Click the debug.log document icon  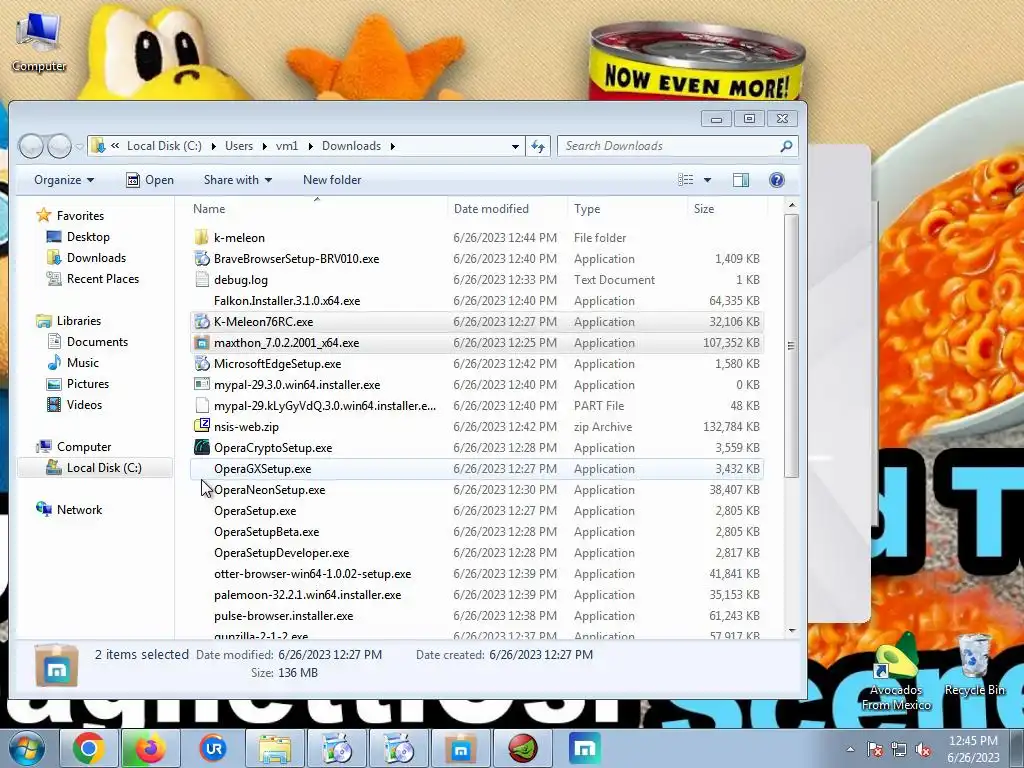pos(202,280)
